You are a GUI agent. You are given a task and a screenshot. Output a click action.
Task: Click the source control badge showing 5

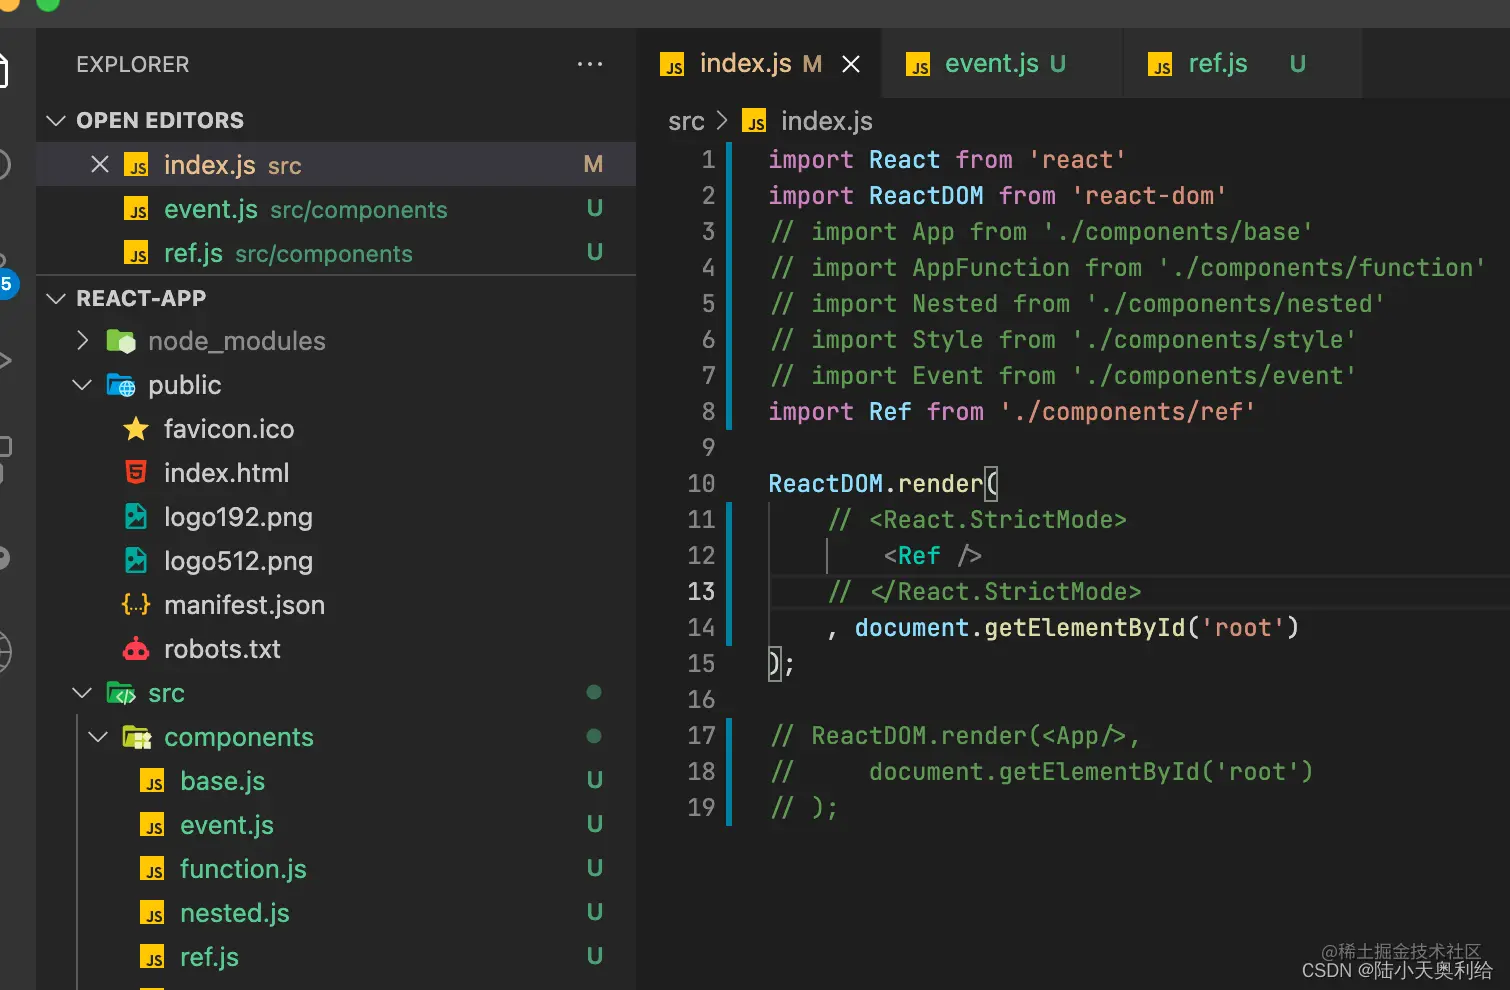(6, 284)
